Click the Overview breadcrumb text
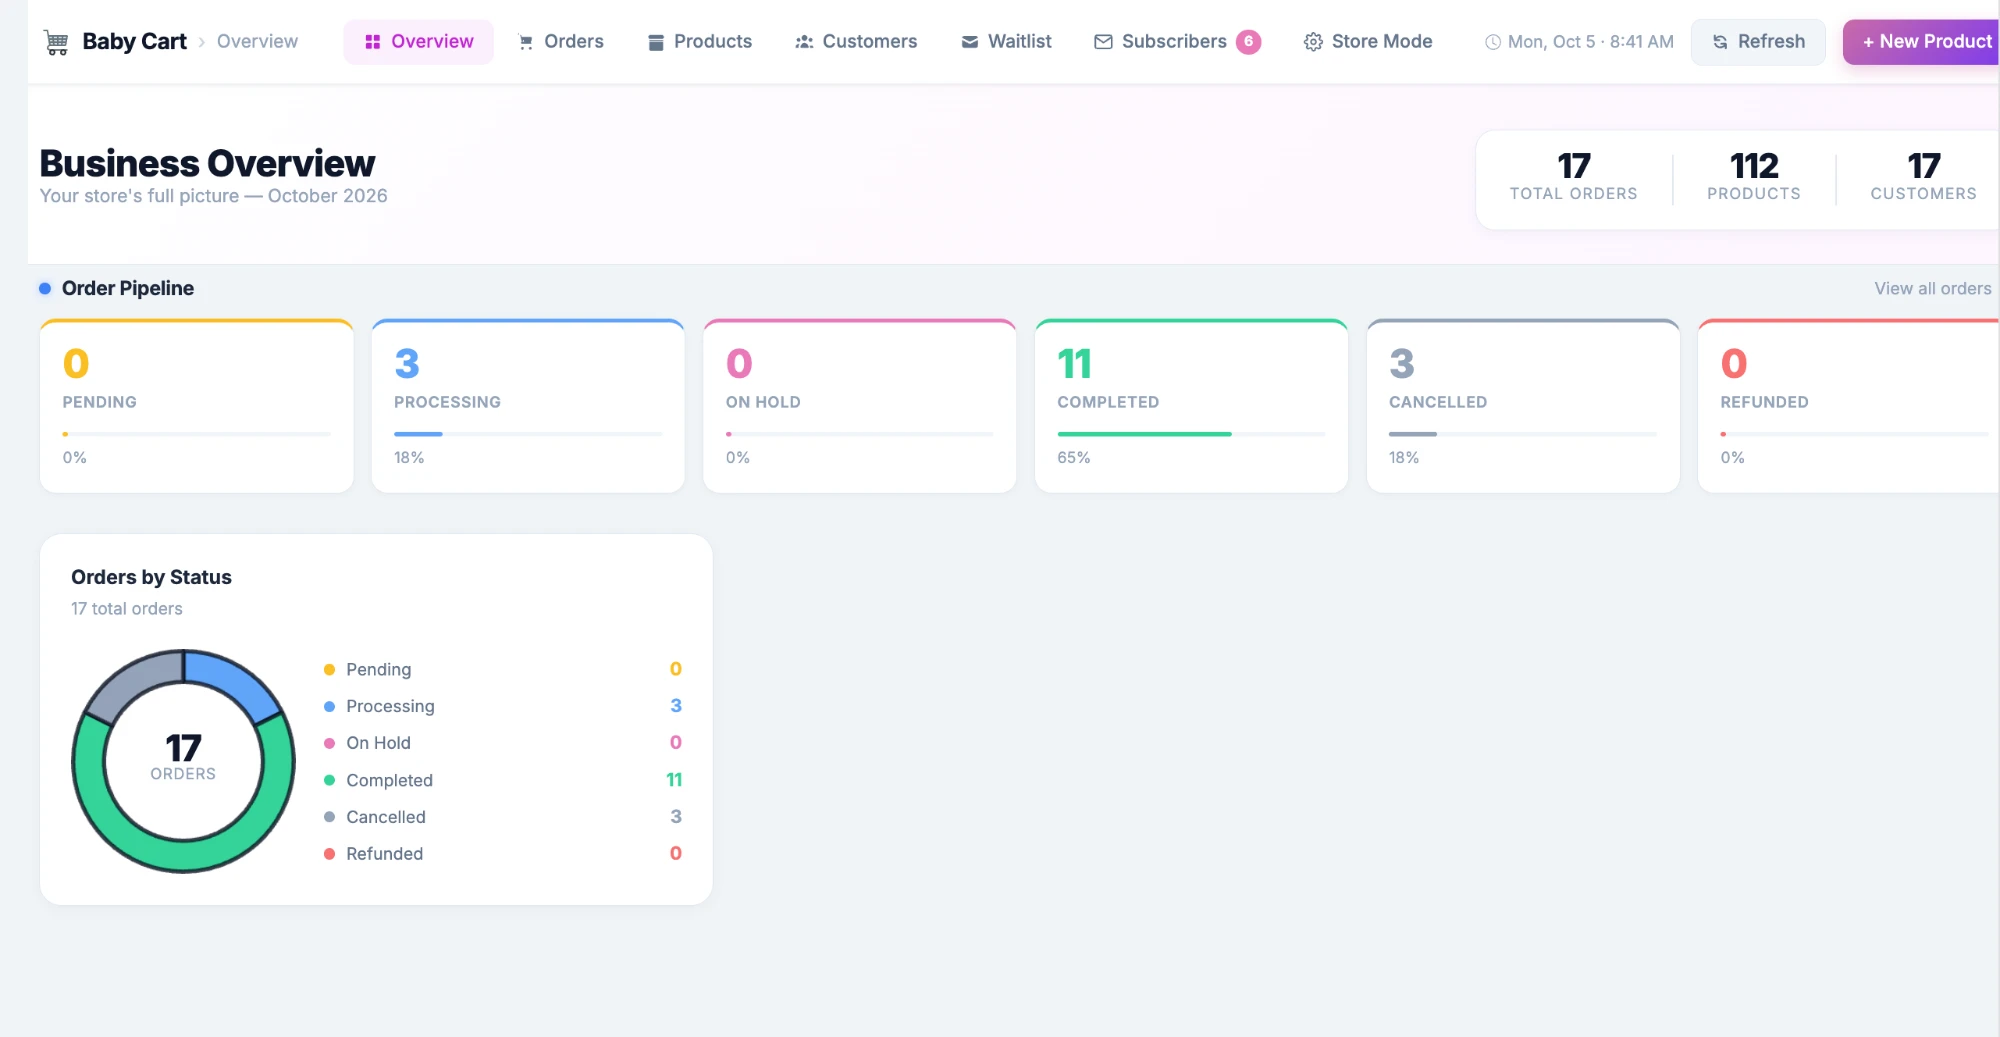This screenshot has height=1037, width=2000. (257, 42)
